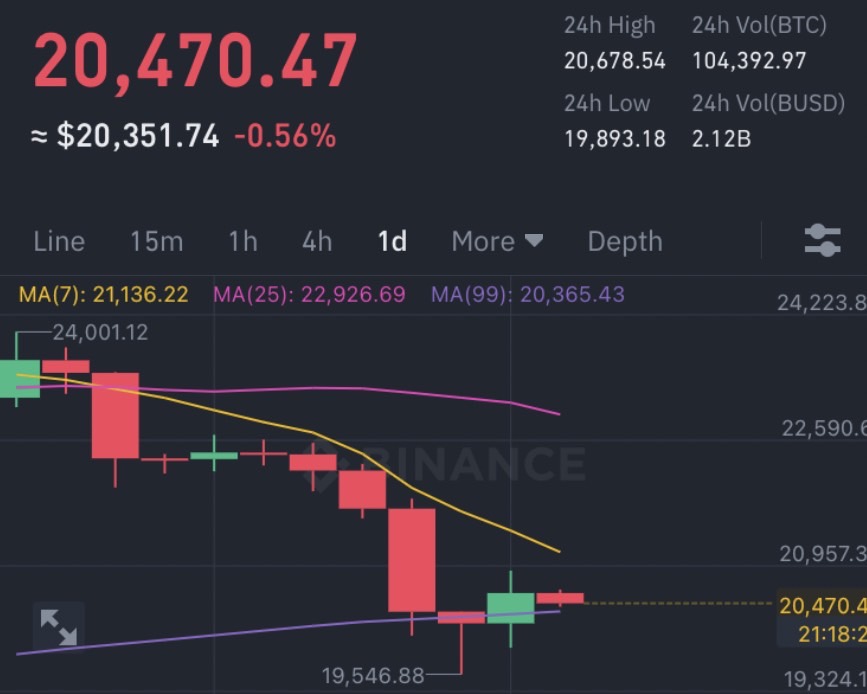This screenshot has width=867, height=694.
Task: Open the Depth chart tab
Action: point(625,242)
